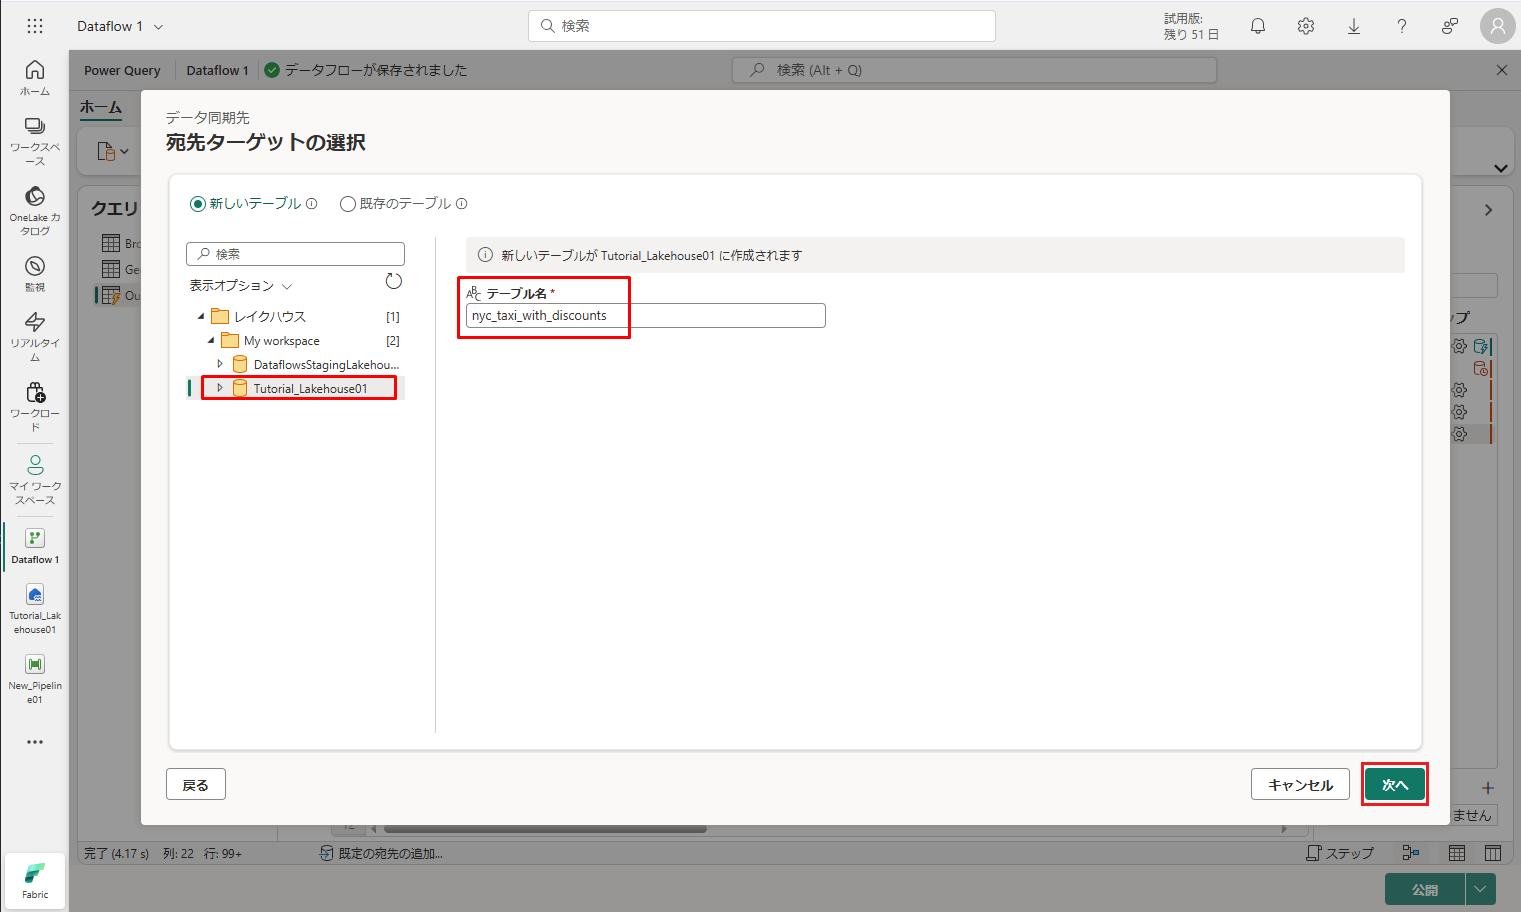
Task: Open feedback icon in top bar
Action: point(1450,26)
